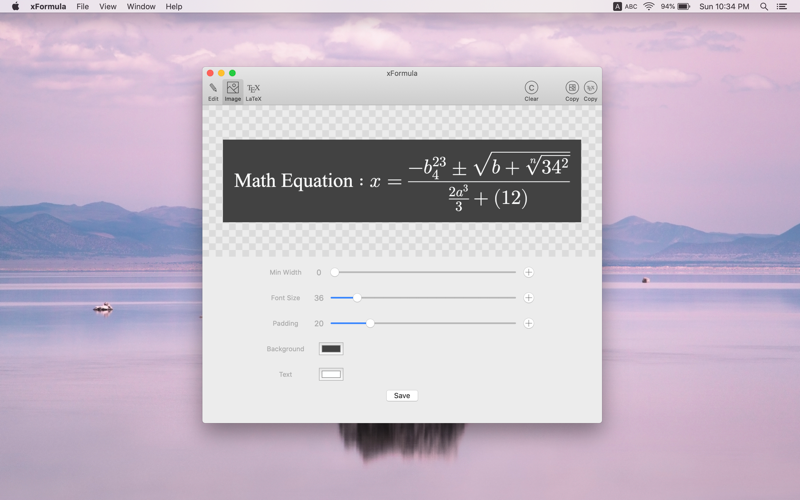Open the Background color swatch
800x500 pixels.
(331, 349)
